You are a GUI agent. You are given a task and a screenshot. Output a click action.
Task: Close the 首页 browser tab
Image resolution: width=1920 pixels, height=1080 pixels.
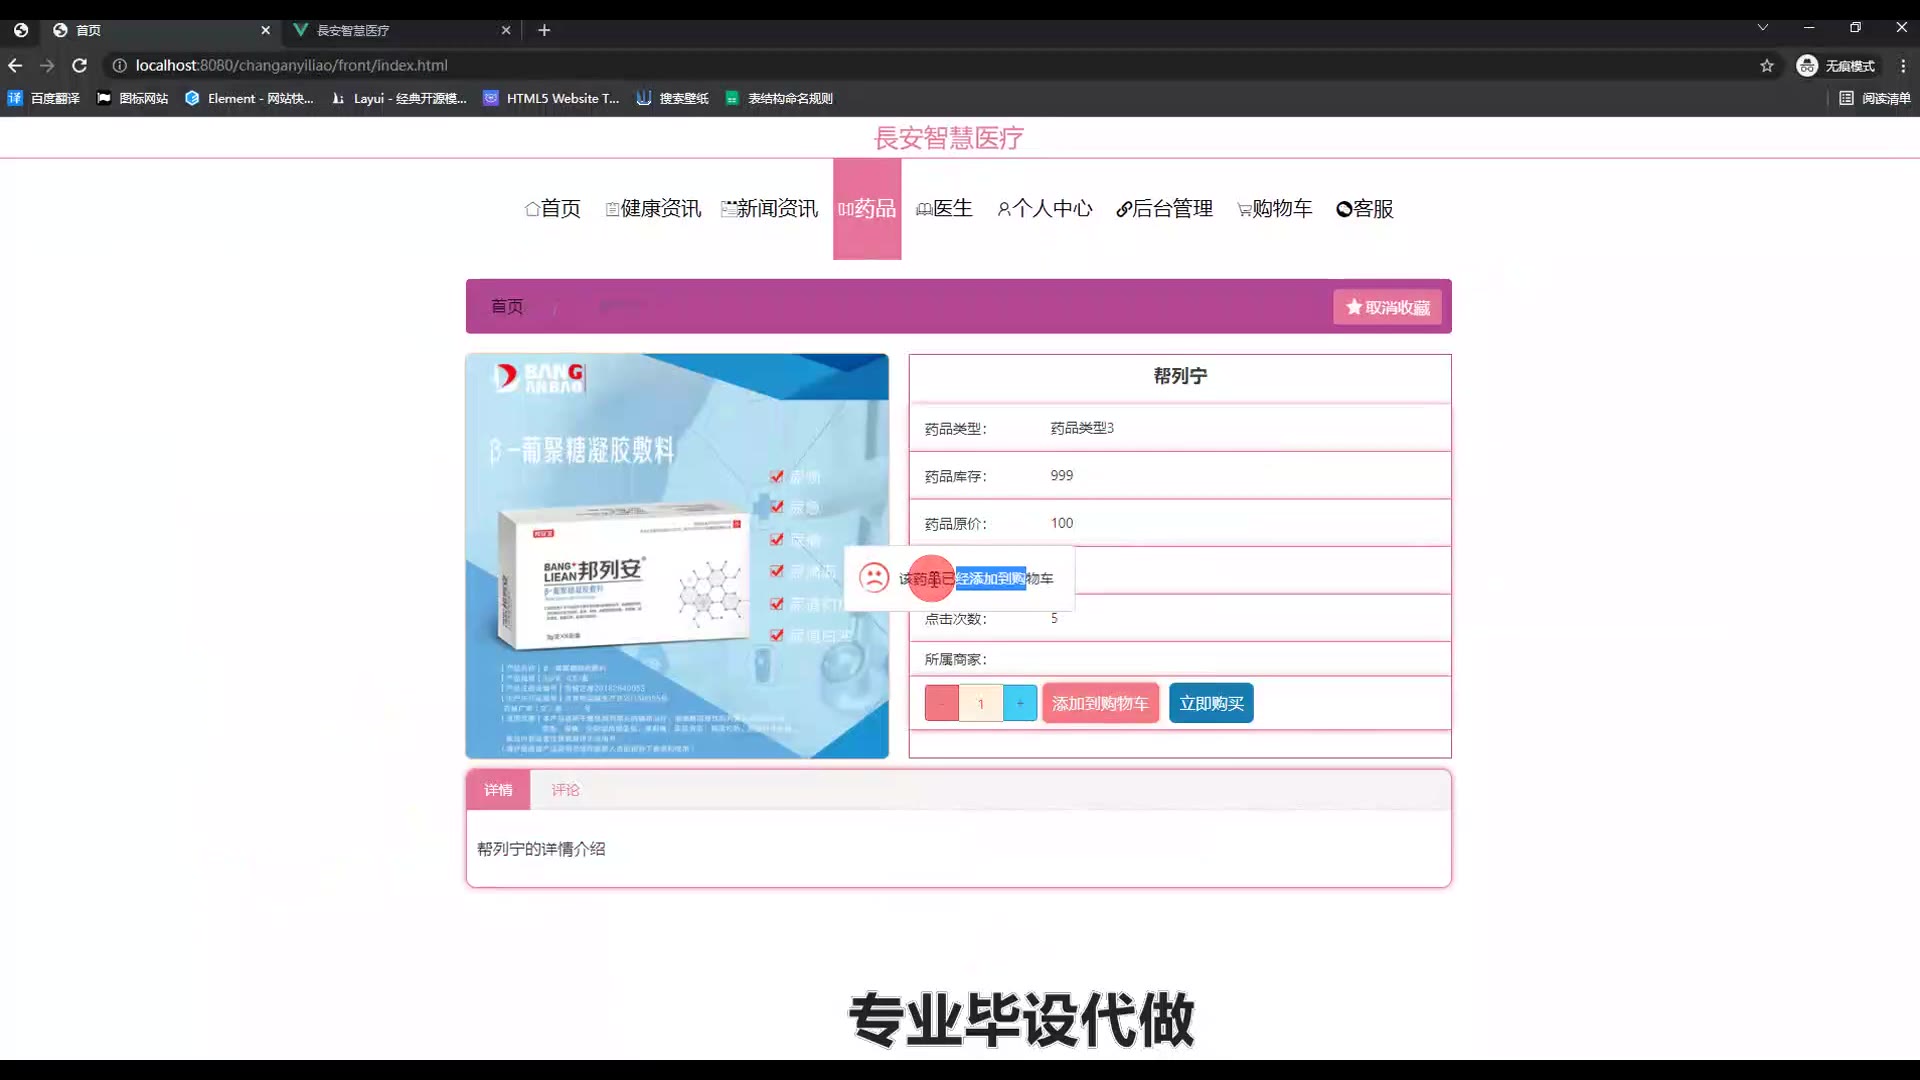(265, 30)
